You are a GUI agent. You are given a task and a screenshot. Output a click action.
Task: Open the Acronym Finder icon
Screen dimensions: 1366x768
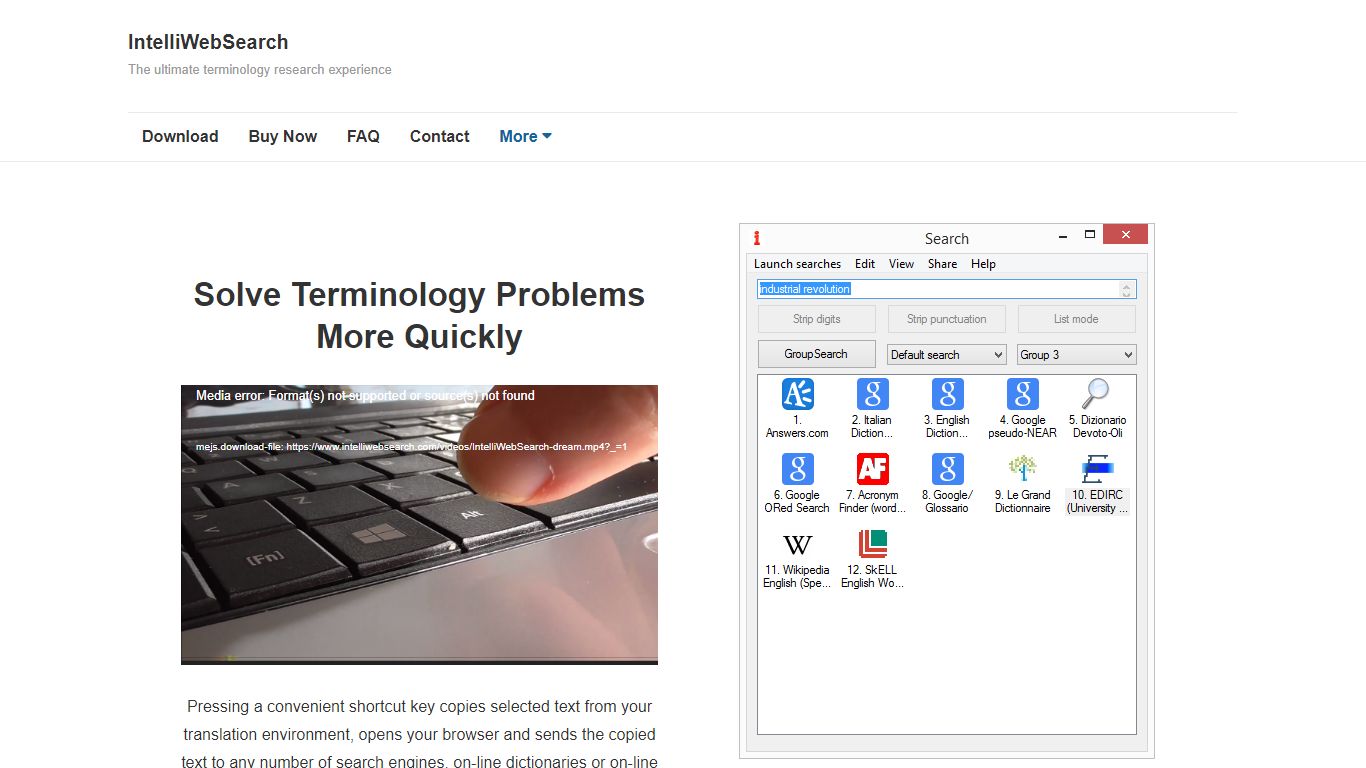click(872, 469)
